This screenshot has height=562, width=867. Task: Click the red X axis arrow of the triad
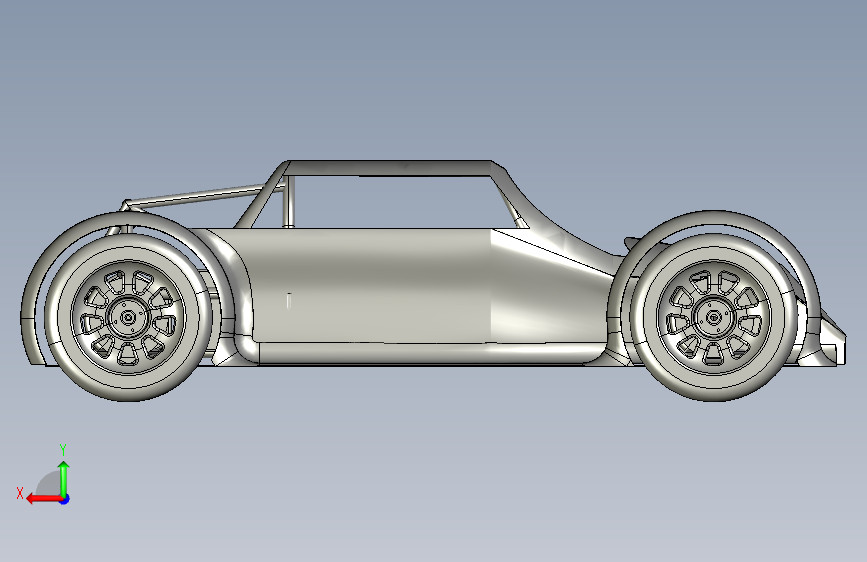point(43,499)
